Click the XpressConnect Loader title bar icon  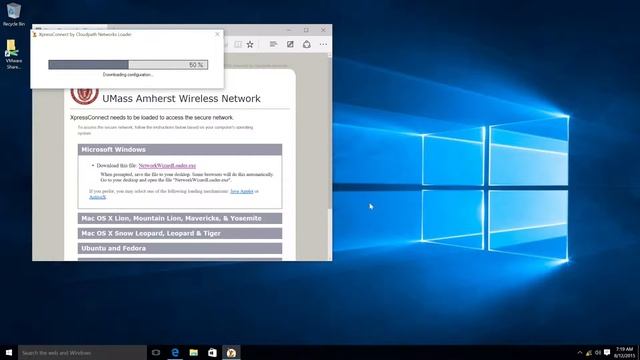(x=35, y=35)
